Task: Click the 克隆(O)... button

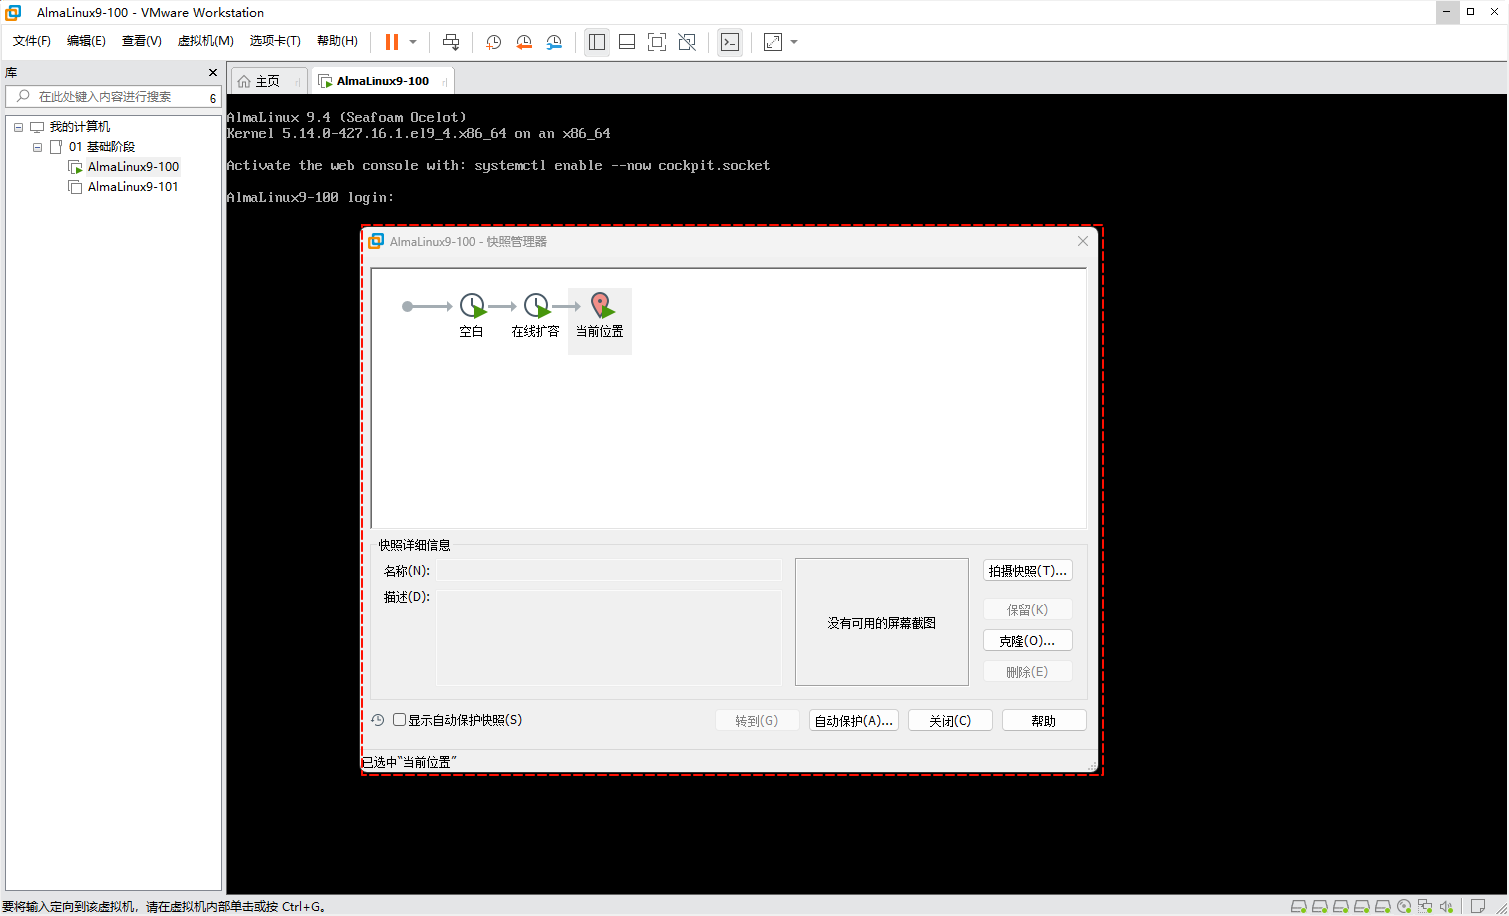Action: [x=1027, y=641]
